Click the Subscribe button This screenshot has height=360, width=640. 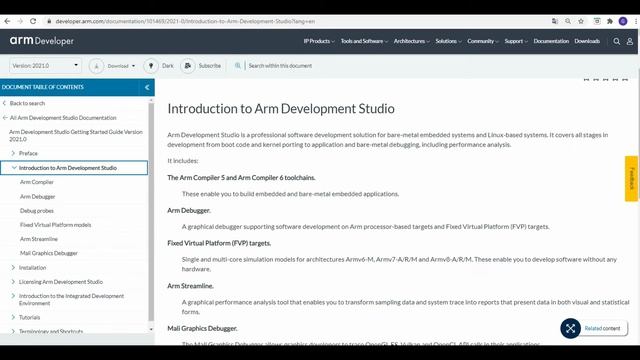[201, 66]
